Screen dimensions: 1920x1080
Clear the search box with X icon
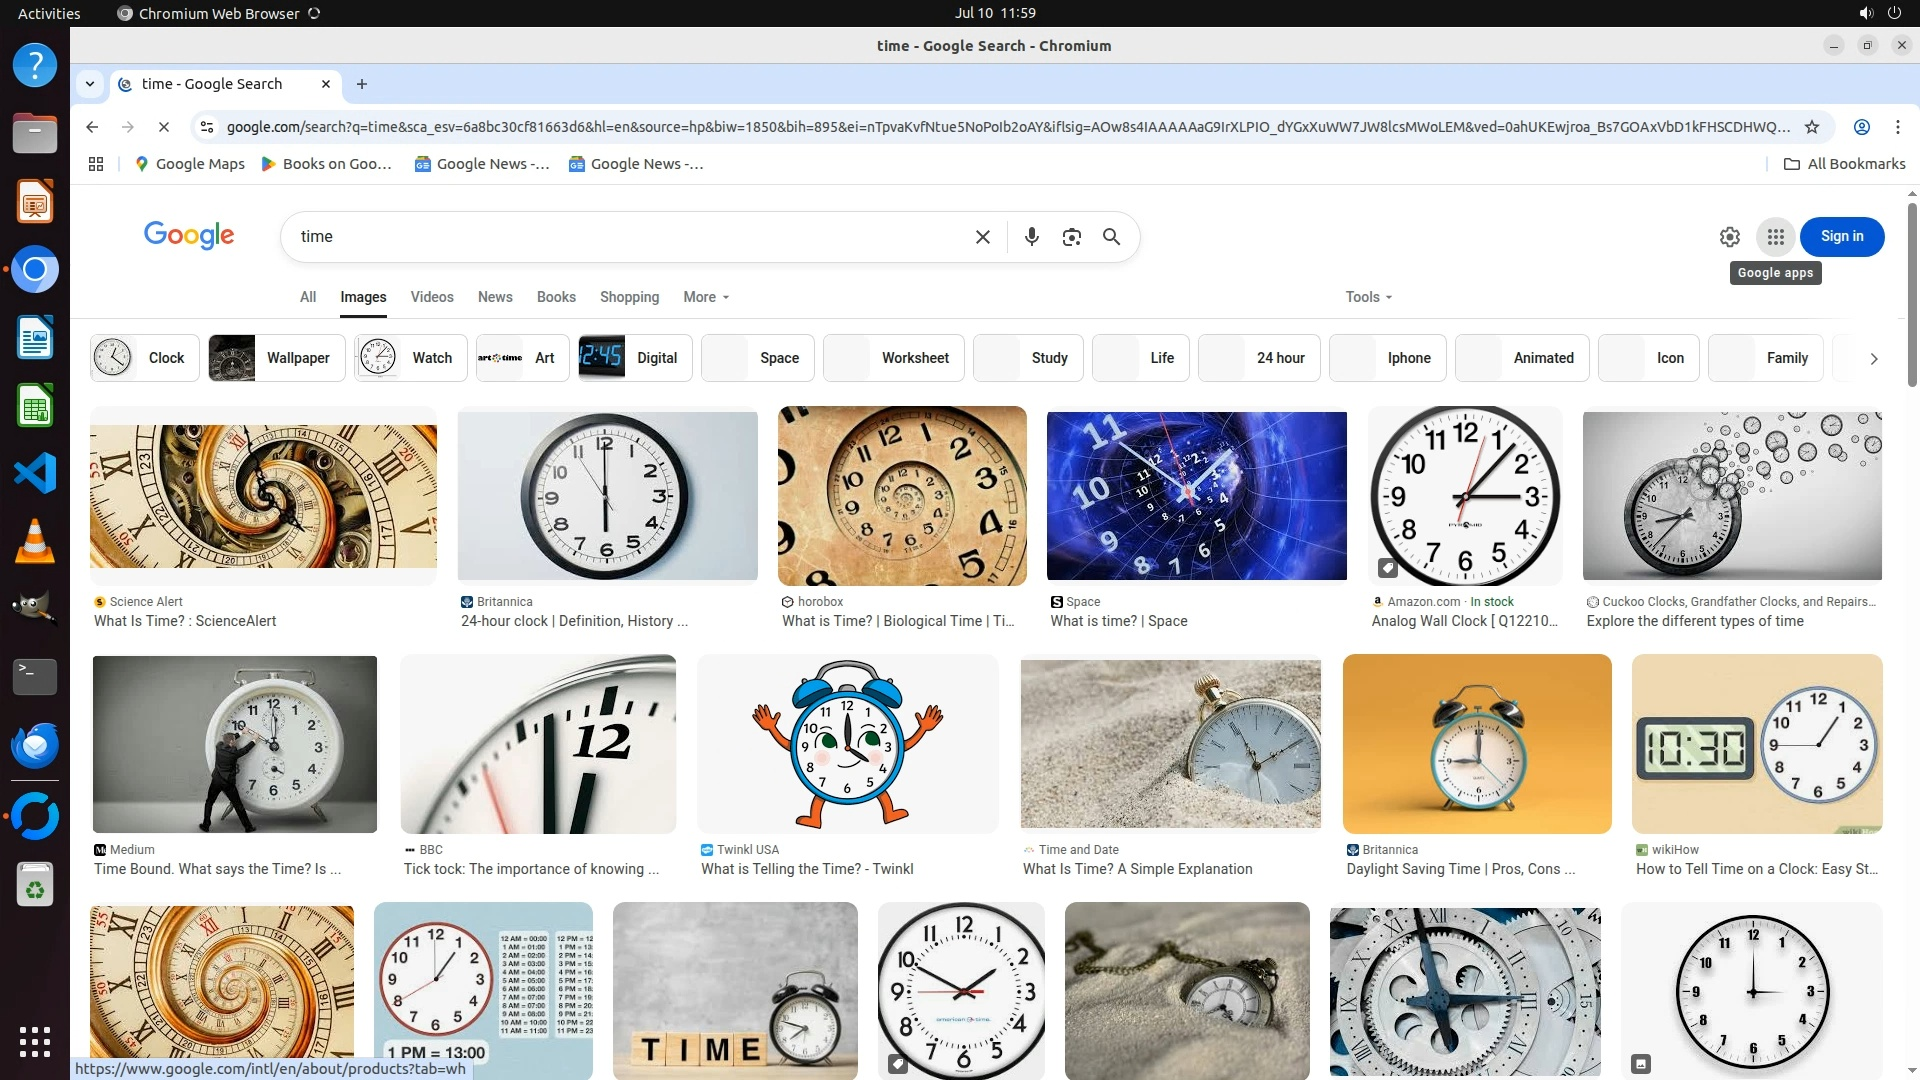(982, 237)
